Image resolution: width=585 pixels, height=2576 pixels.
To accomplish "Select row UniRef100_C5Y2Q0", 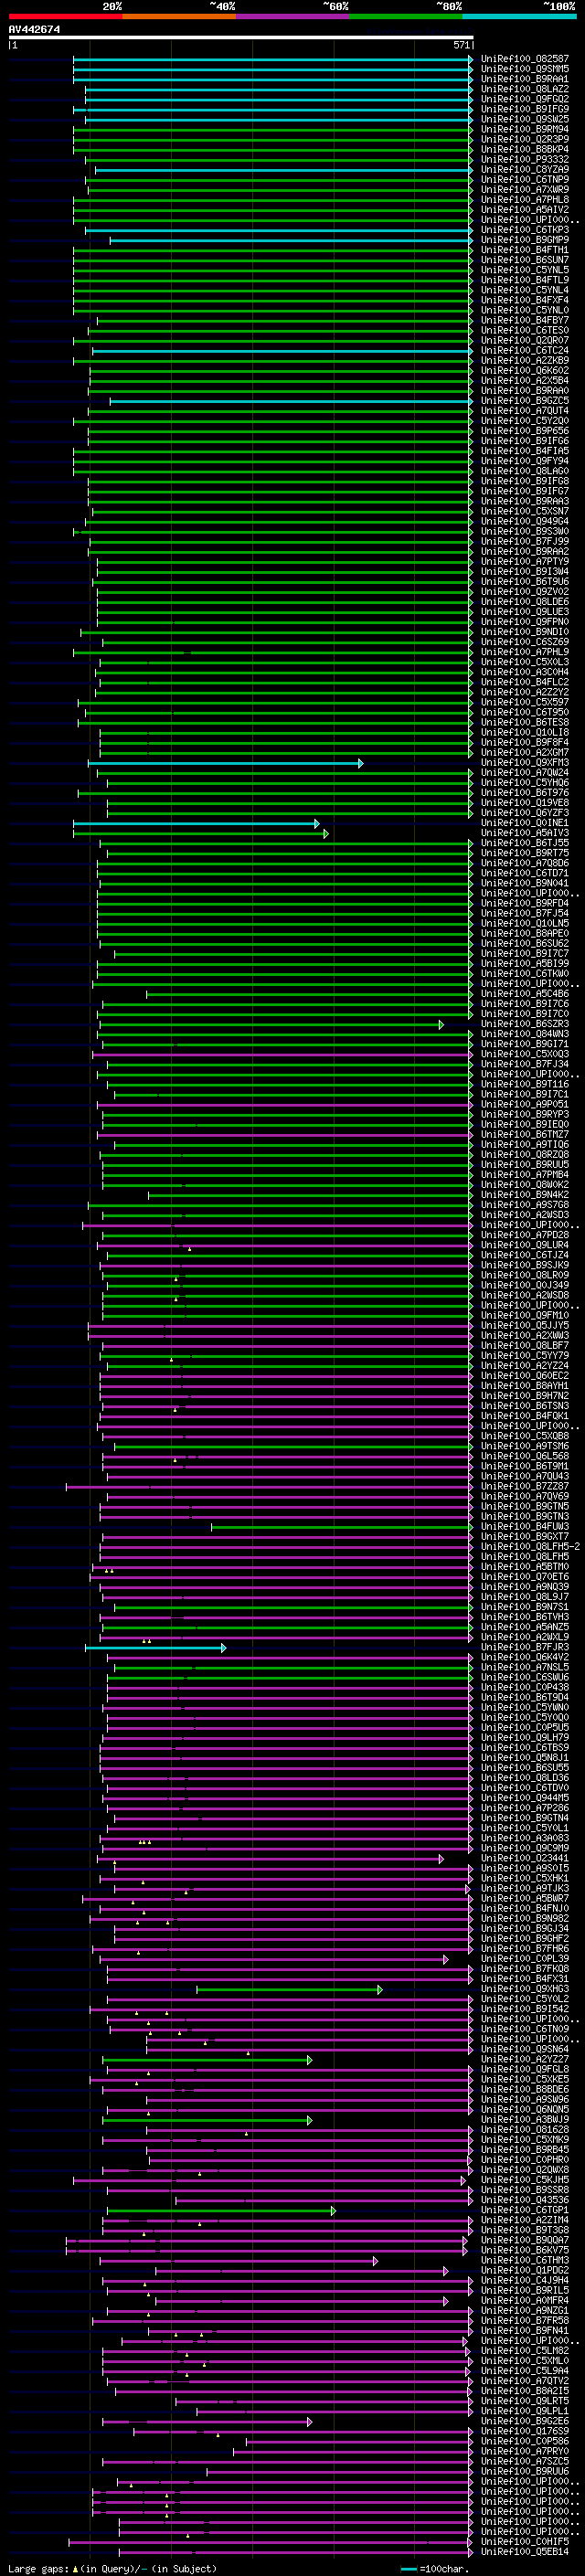I will (x=525, y=420).
